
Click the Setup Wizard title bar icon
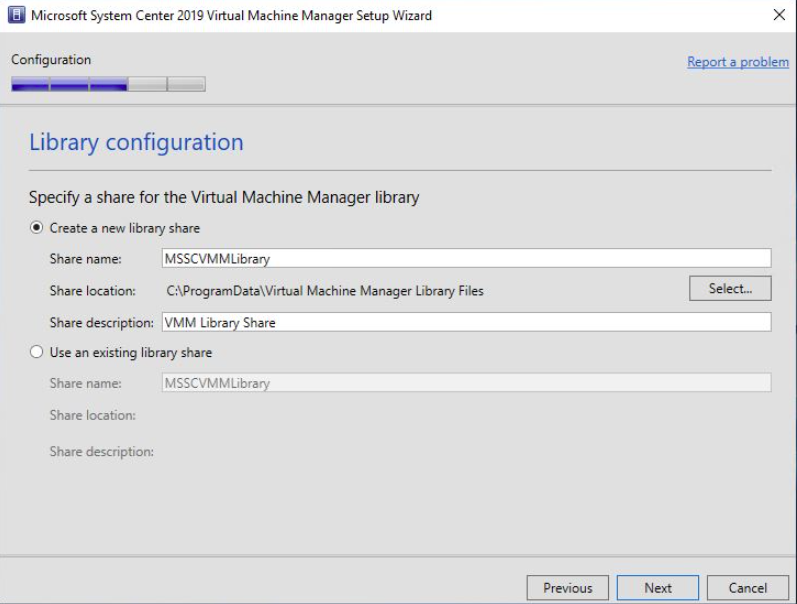click(x=16, y=15)
